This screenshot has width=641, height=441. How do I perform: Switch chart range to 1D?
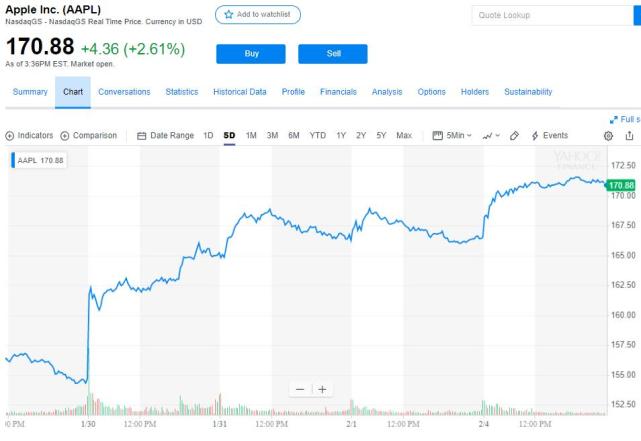pyautogui.click(x=208, y=136)
